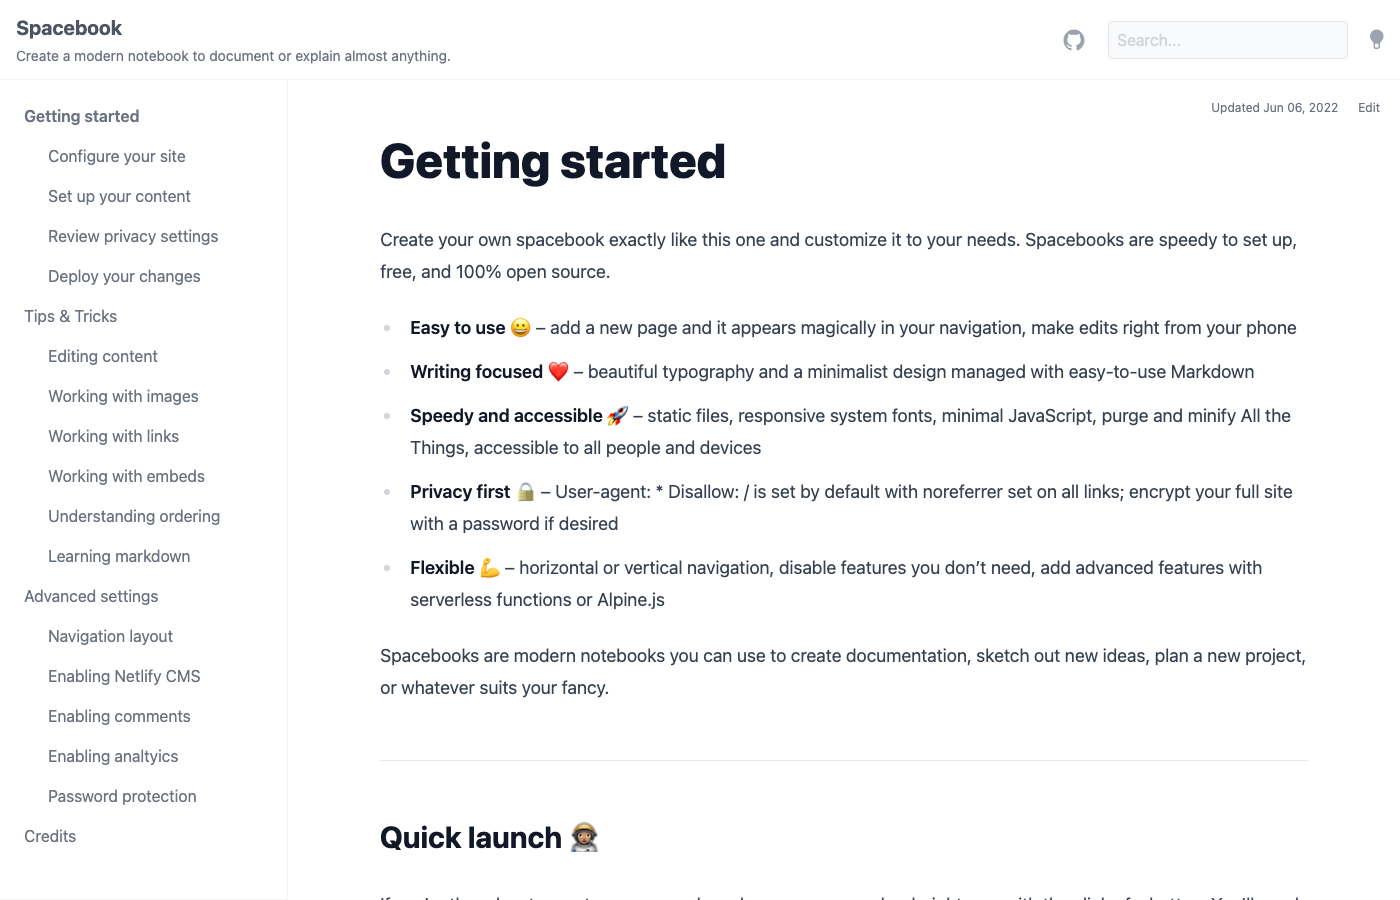Select the Tips & Tricks section heading
The width and height of the screenshot is (1400, 900).
click(70, 316)
